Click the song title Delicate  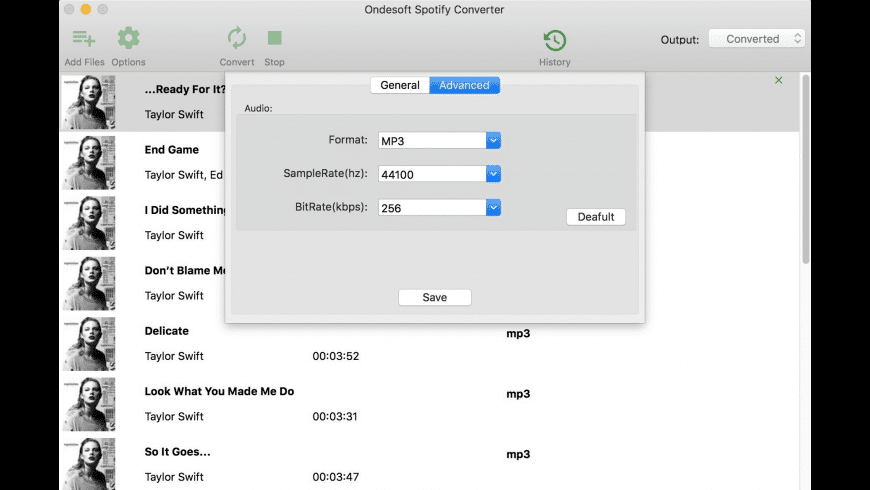tap(166, 331)
